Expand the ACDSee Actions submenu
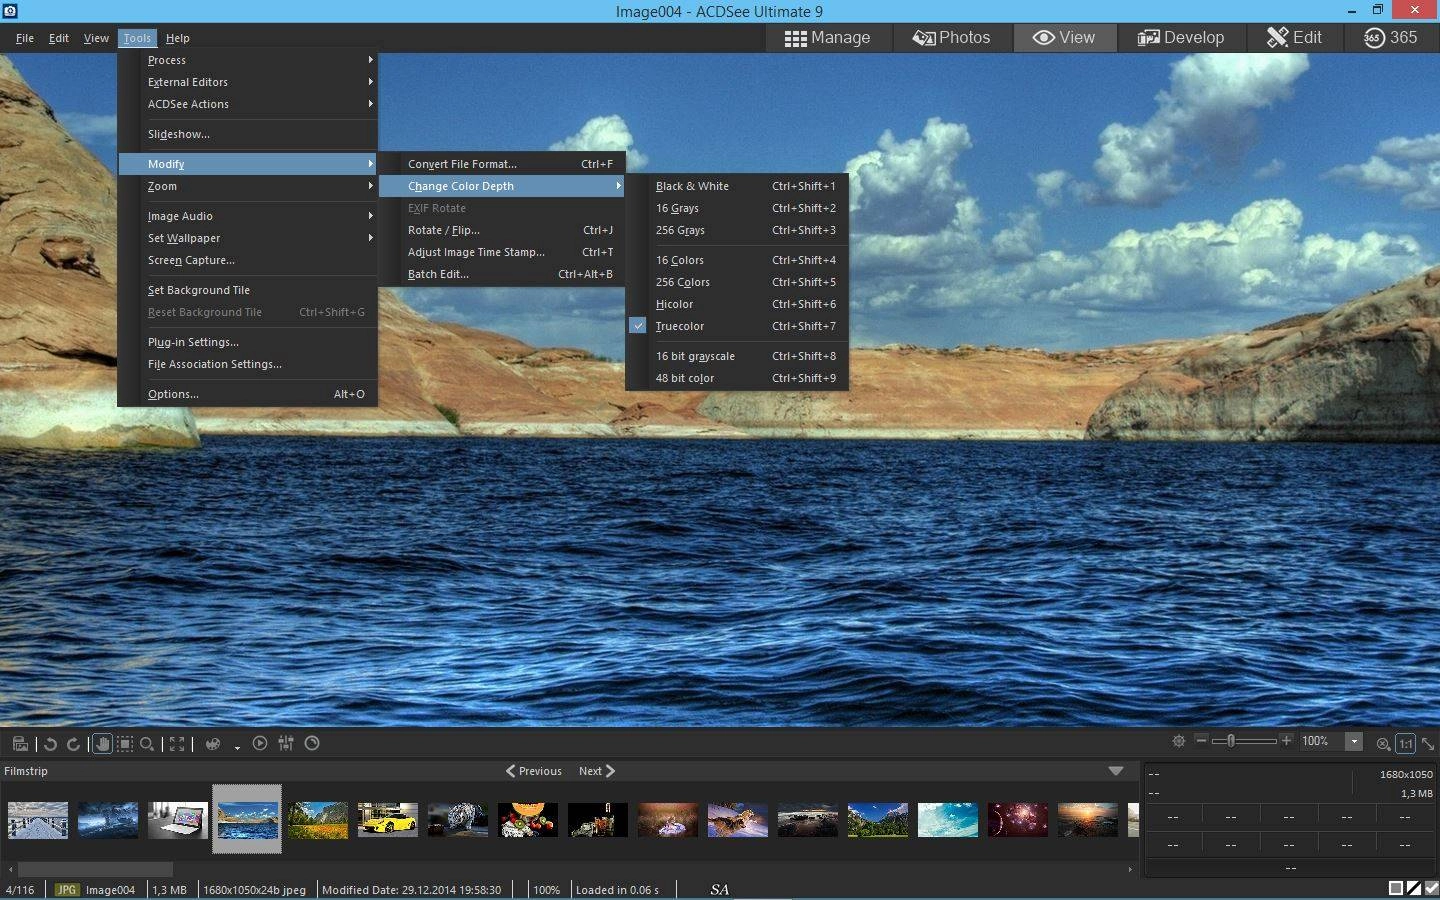 pos(247,104)
